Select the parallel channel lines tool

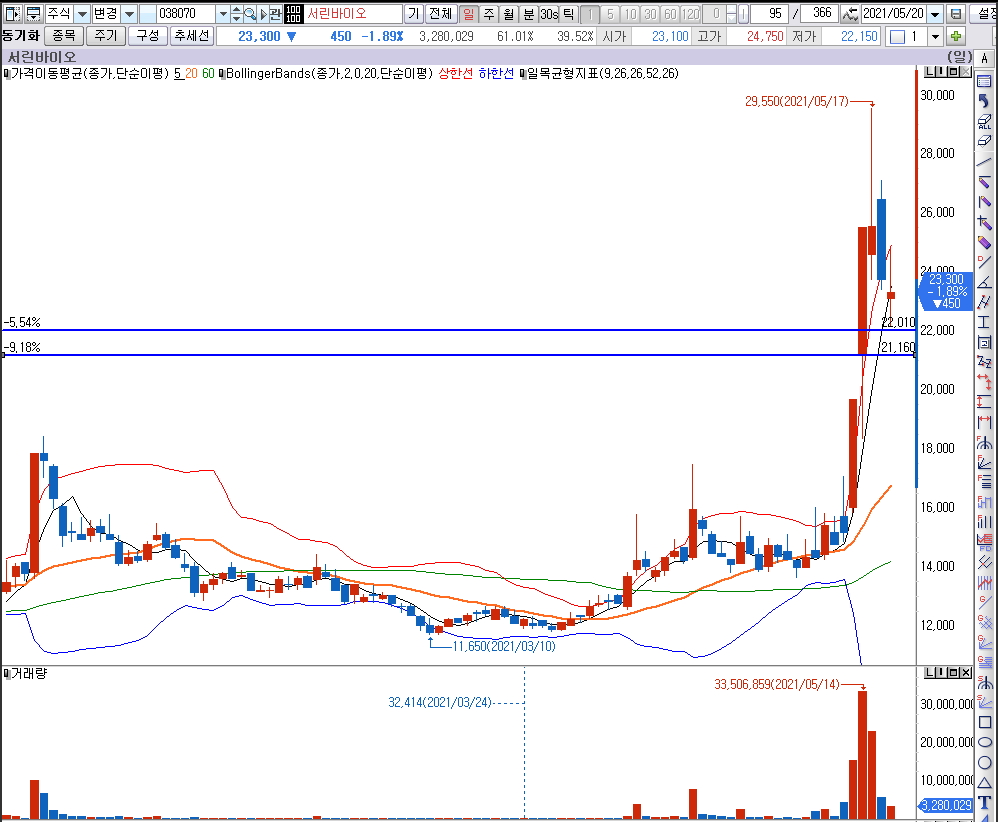click(985, 302)
